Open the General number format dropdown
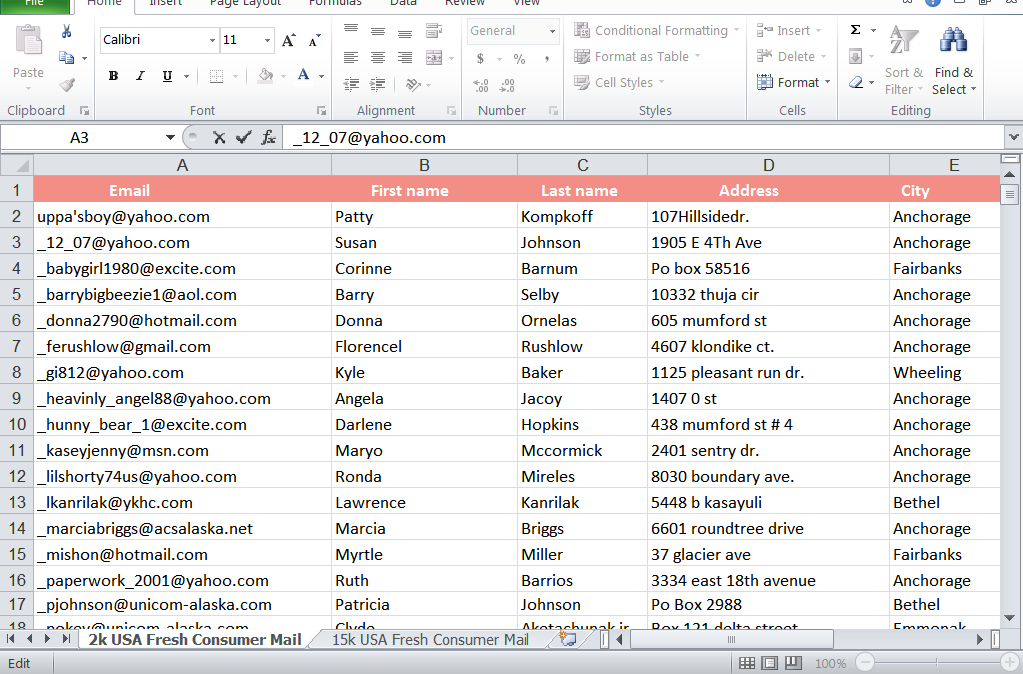 (551, 31)
